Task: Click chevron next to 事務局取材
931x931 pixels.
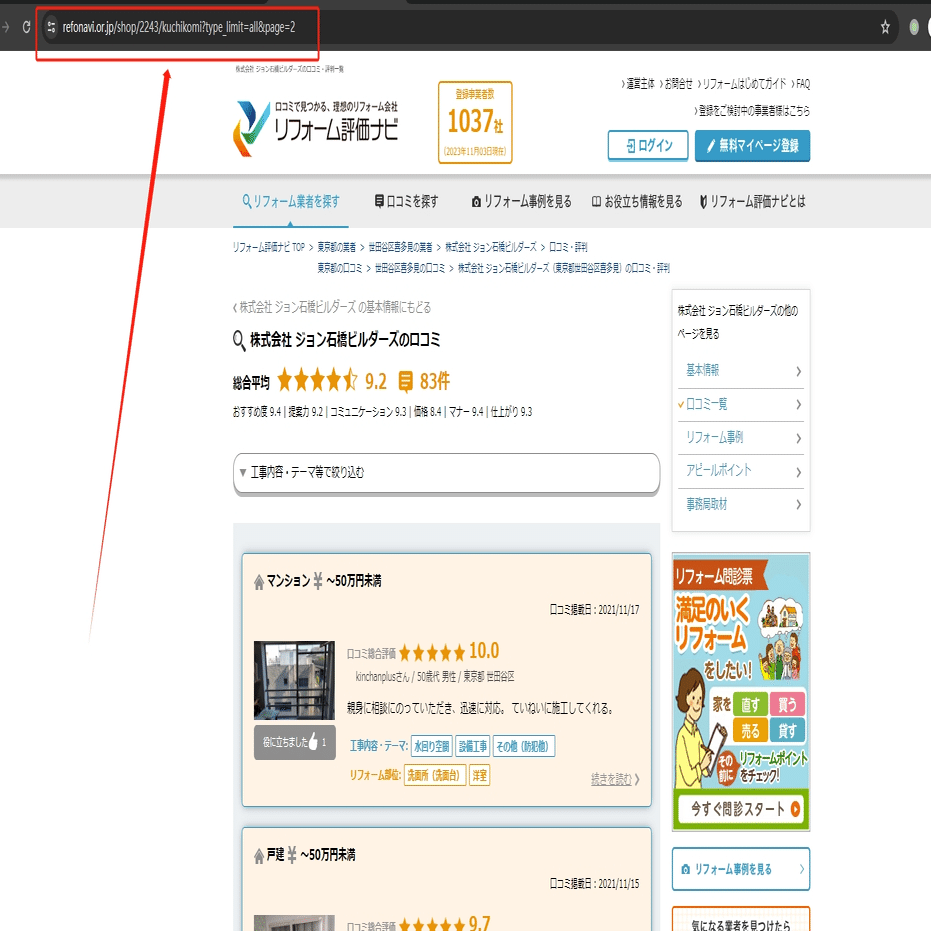Action: (799, 505)
